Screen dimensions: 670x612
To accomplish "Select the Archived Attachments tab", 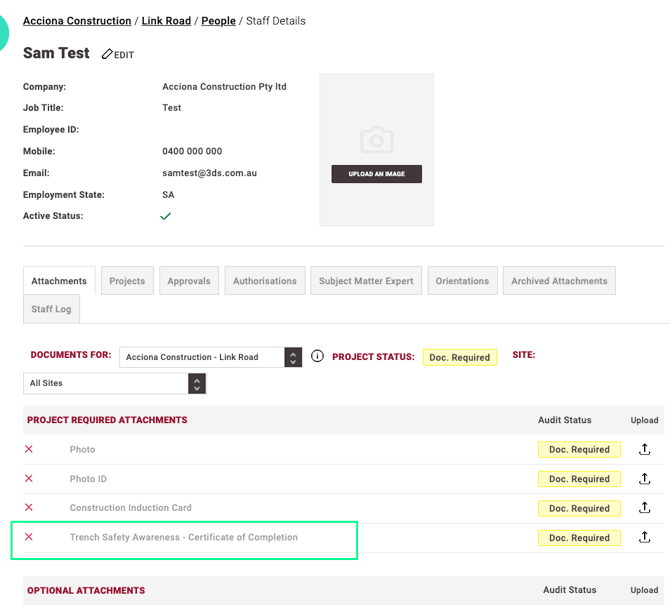I will coord(559,281).
